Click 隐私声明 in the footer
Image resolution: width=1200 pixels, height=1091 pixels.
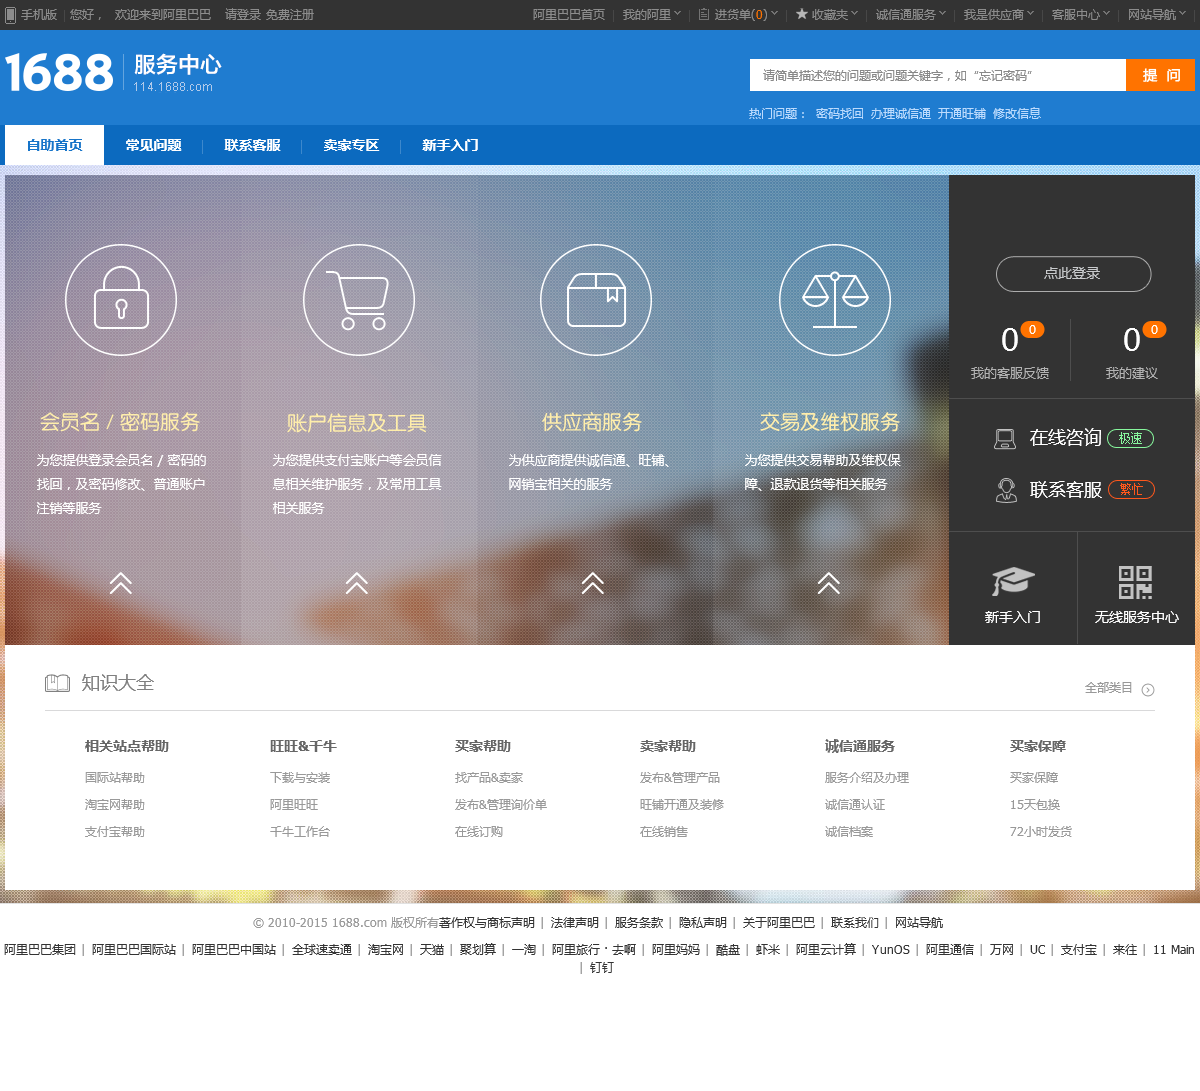click(703, 923)
